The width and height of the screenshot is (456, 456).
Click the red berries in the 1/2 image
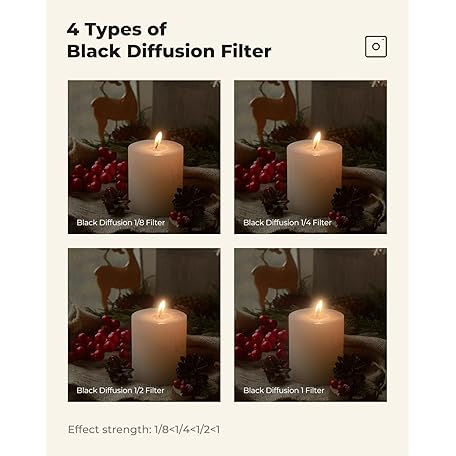(x=100, y=340)
